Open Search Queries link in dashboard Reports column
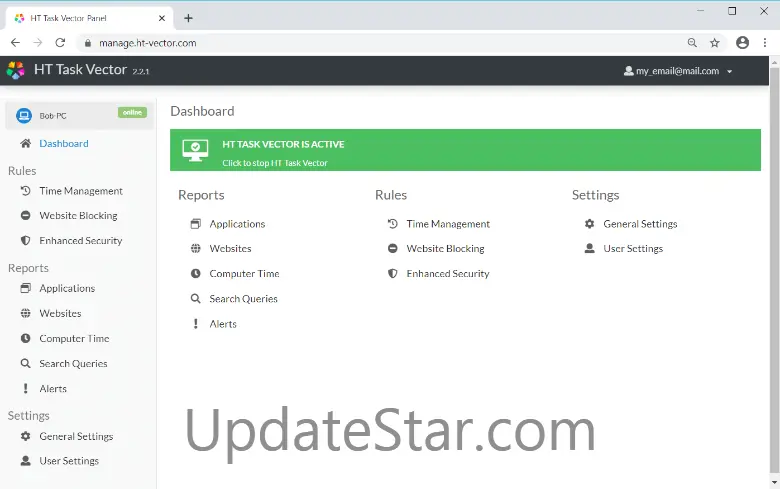The height and width of the screenshot is (489, 780). (x=243, y=299)
